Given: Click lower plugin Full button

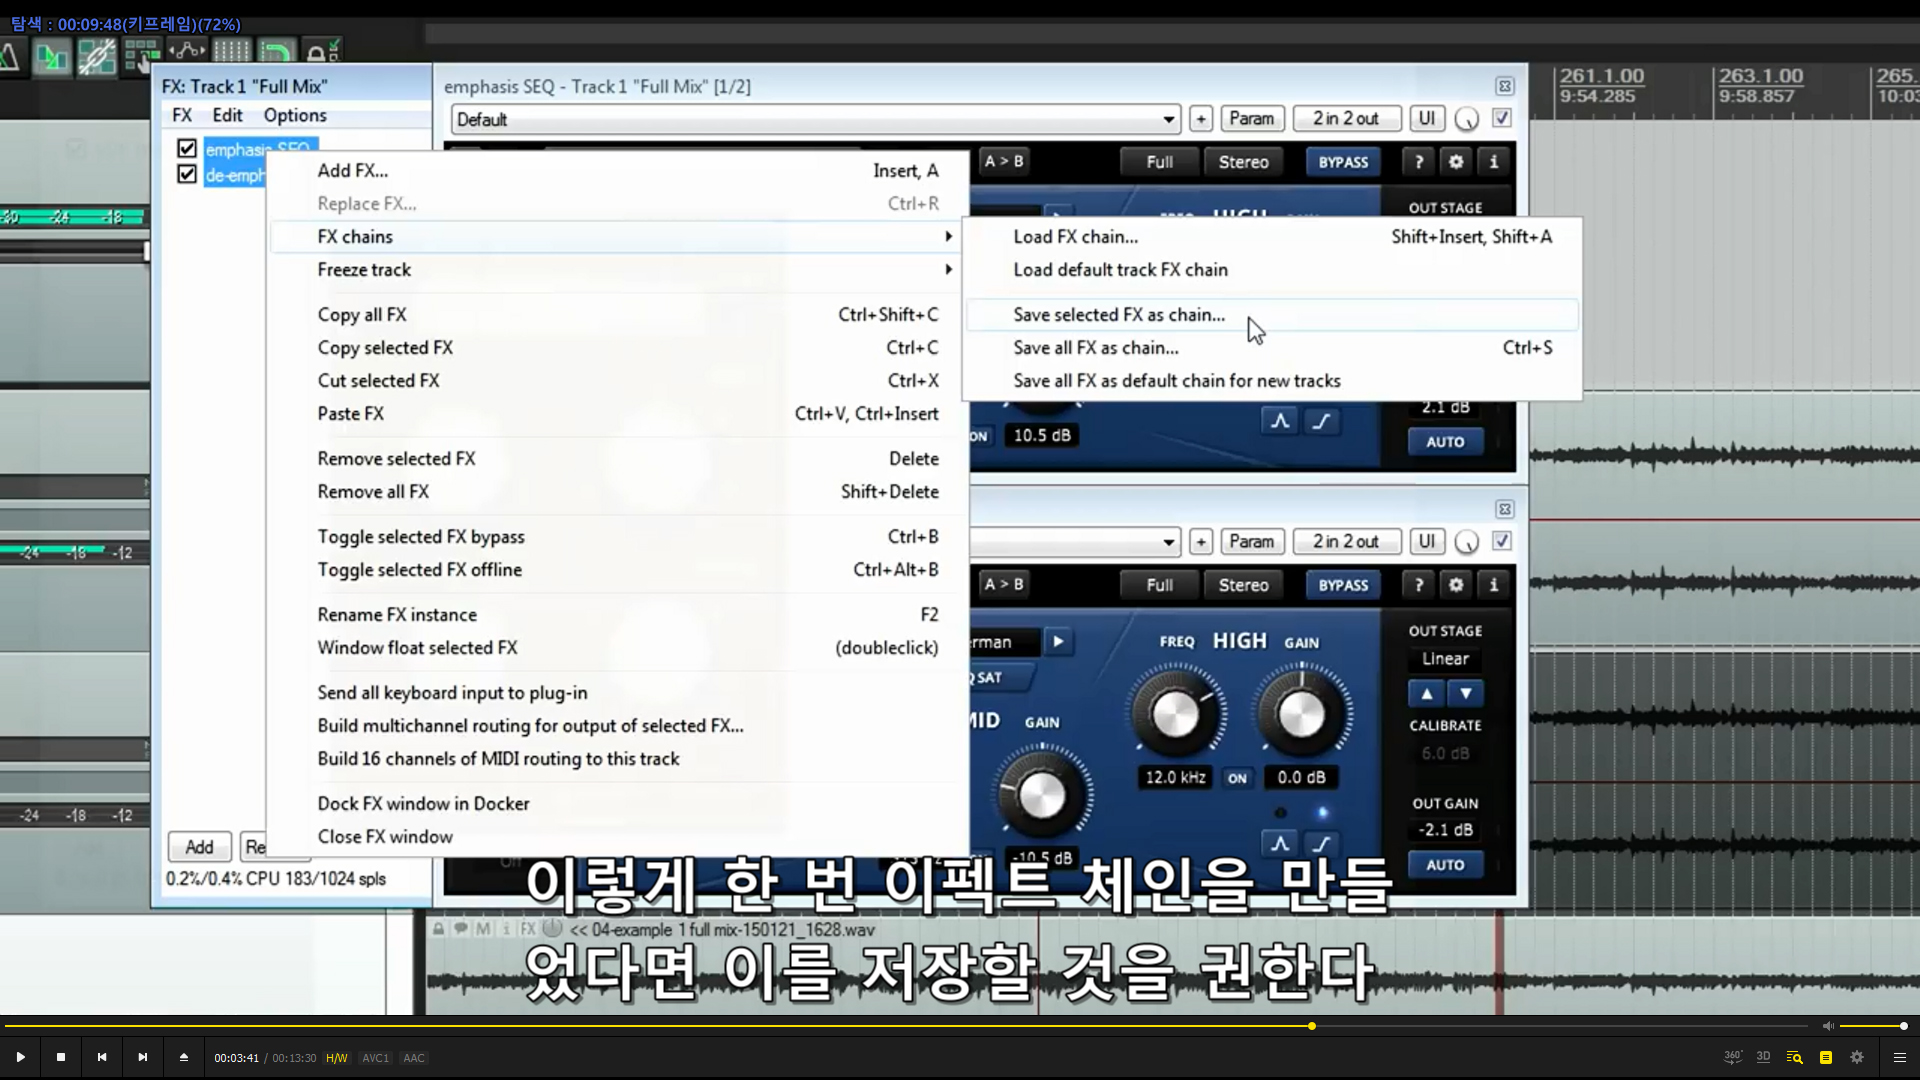Looking at the screenshot, I should 1159,585.
